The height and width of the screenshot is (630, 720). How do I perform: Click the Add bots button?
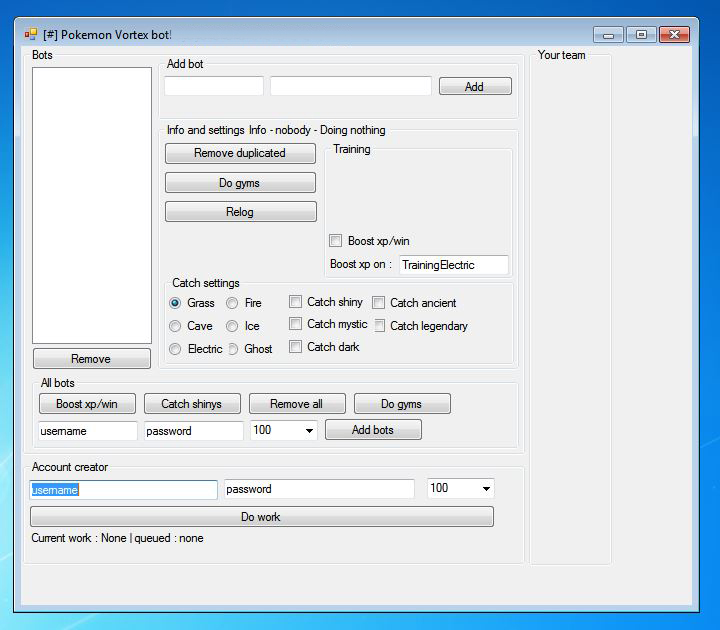click(x=373, y=430)
